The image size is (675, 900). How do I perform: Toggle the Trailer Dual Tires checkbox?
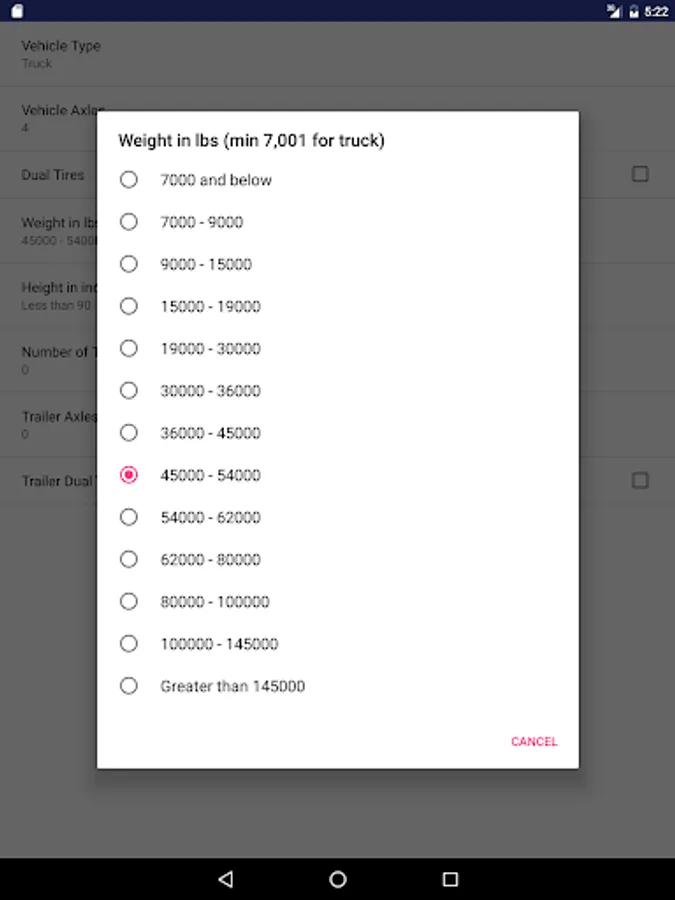click(640, 480)
